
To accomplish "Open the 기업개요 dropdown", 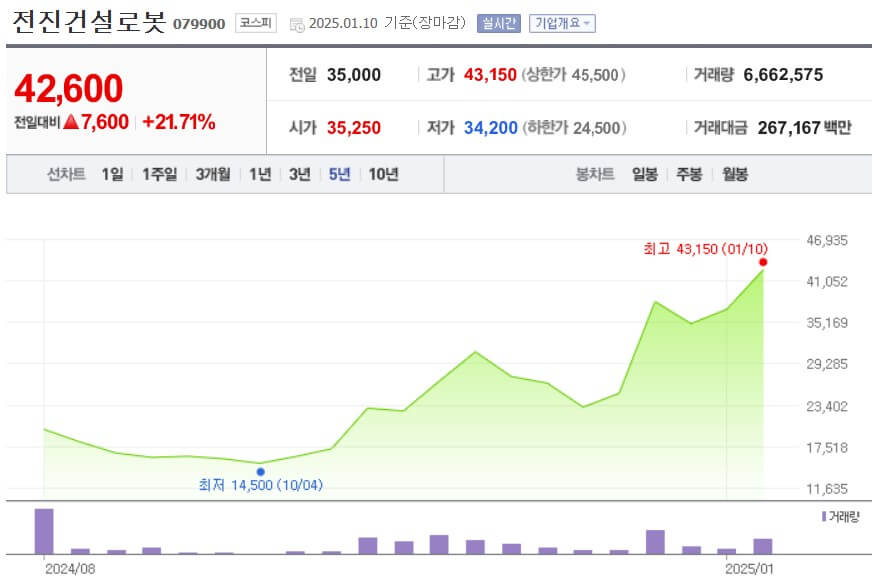I will (562, 22).
